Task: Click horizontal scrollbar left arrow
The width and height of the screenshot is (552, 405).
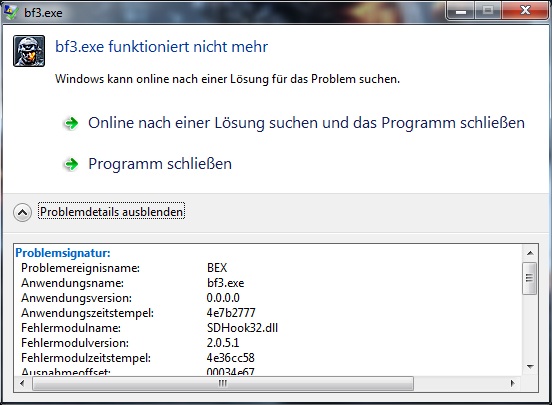Action: click(22, 383)
